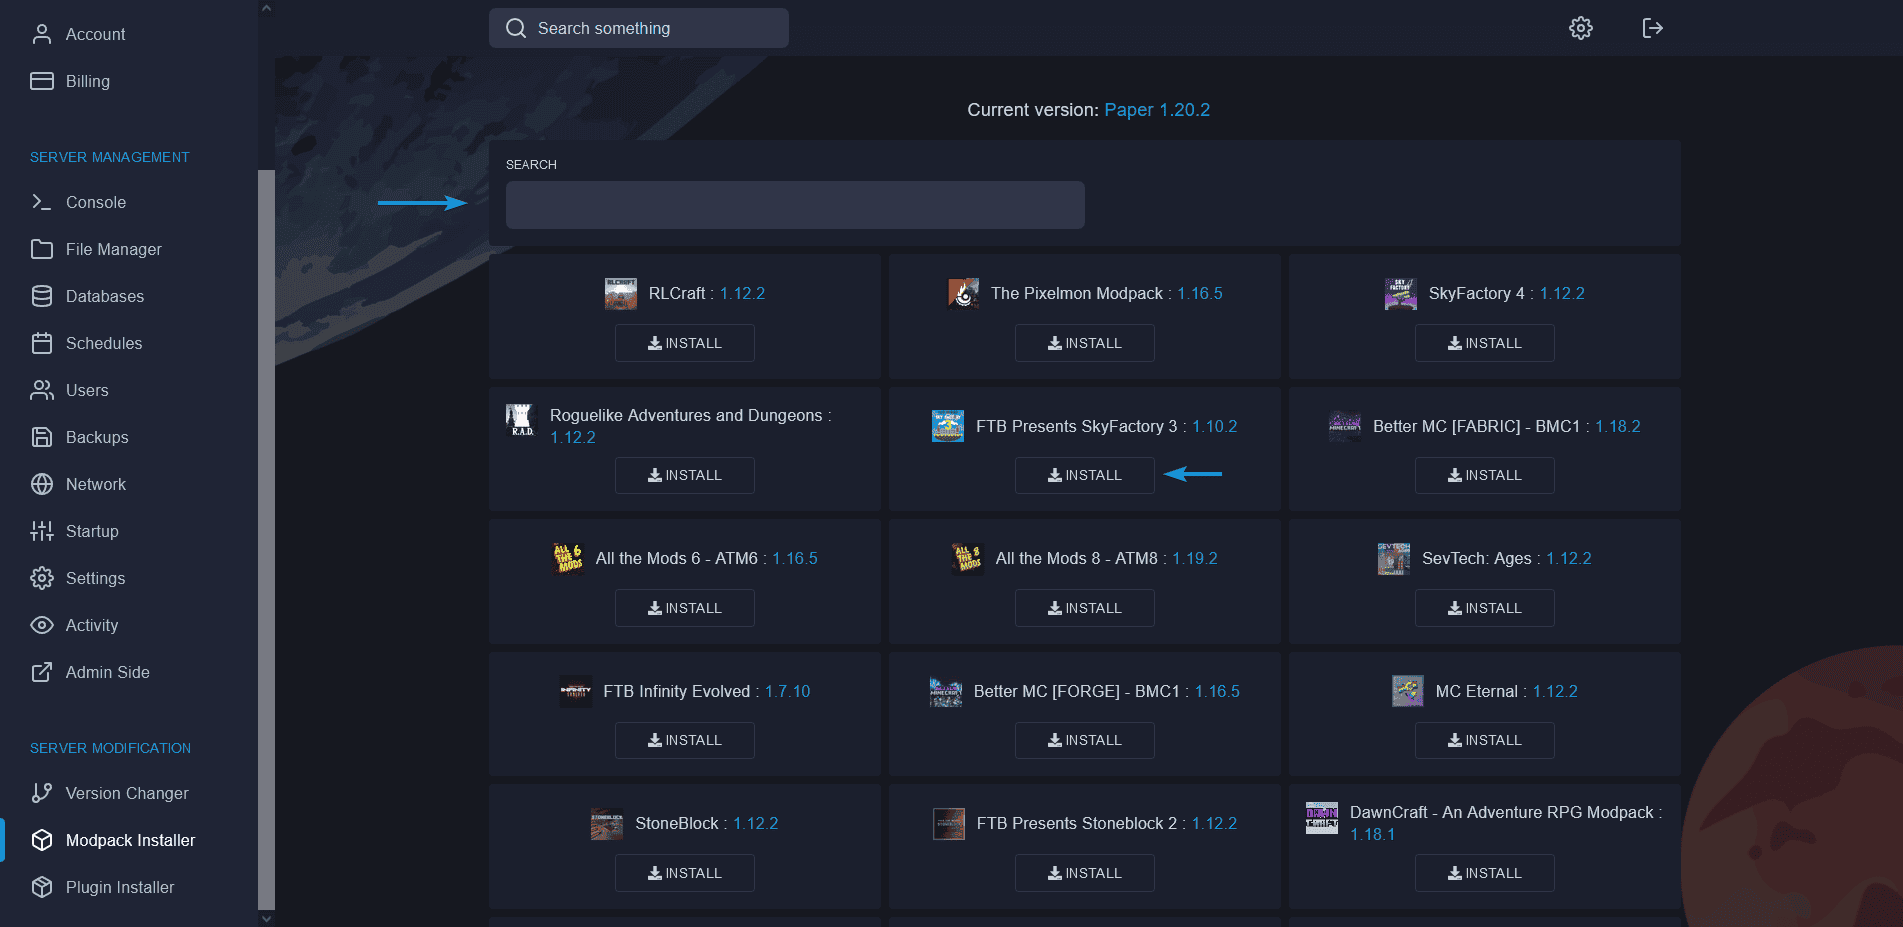Click the Version Changer branch icon
The image size is (1903, 927).
(x=41, y=793)
